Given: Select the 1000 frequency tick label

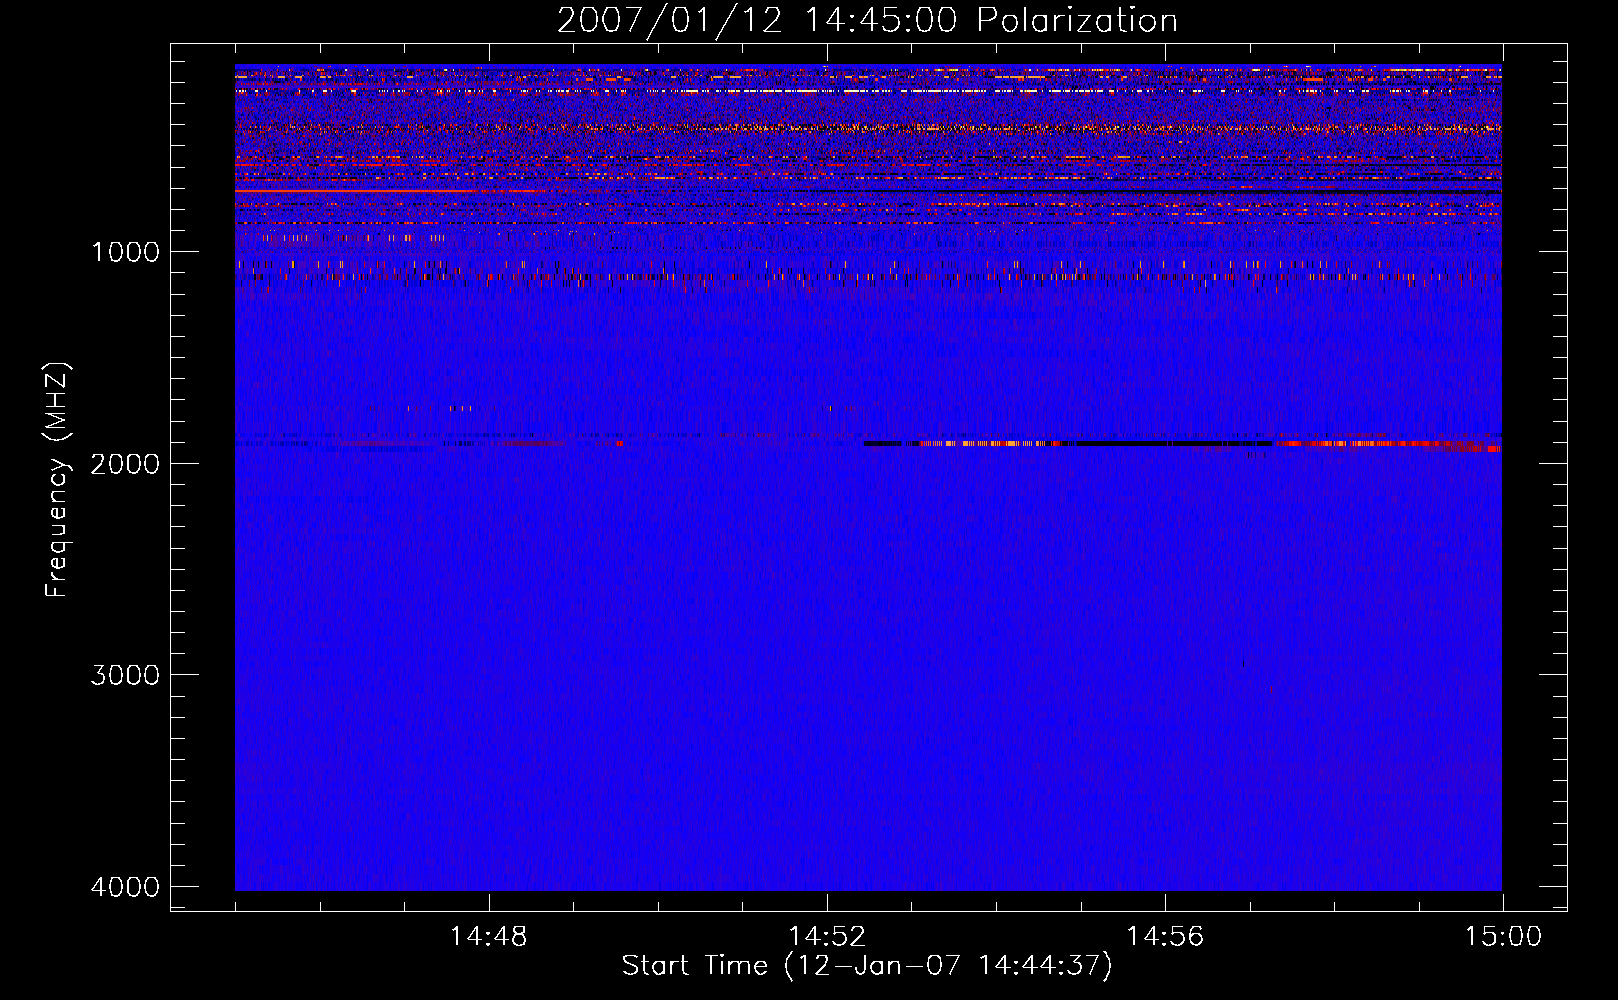Looking at the screenshot, I should click(125, 252).
